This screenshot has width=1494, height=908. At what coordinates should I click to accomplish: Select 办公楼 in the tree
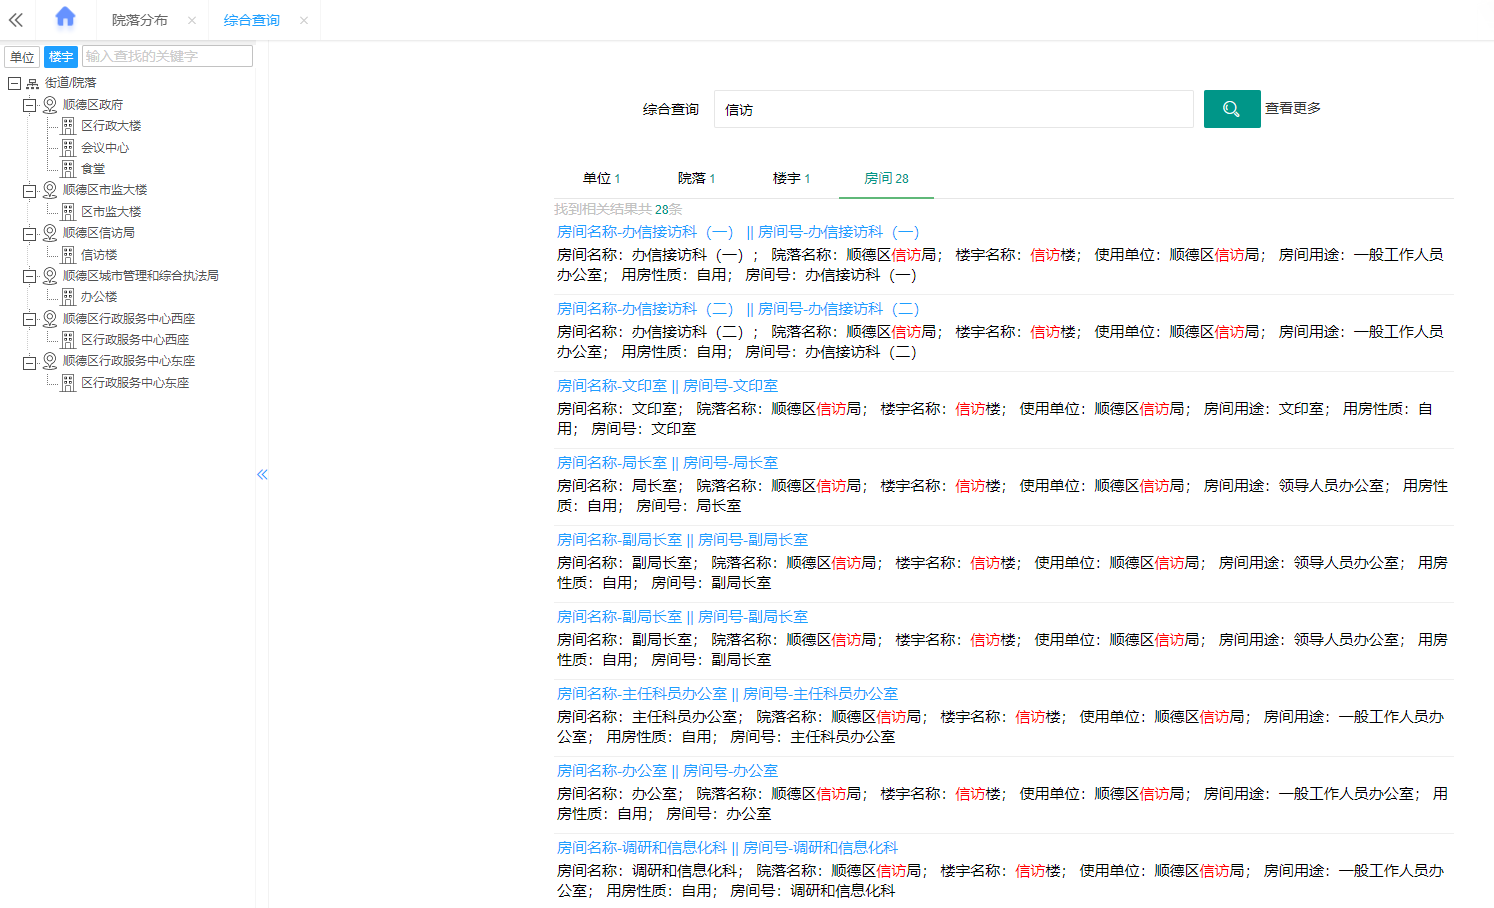(x=99, y=297)
